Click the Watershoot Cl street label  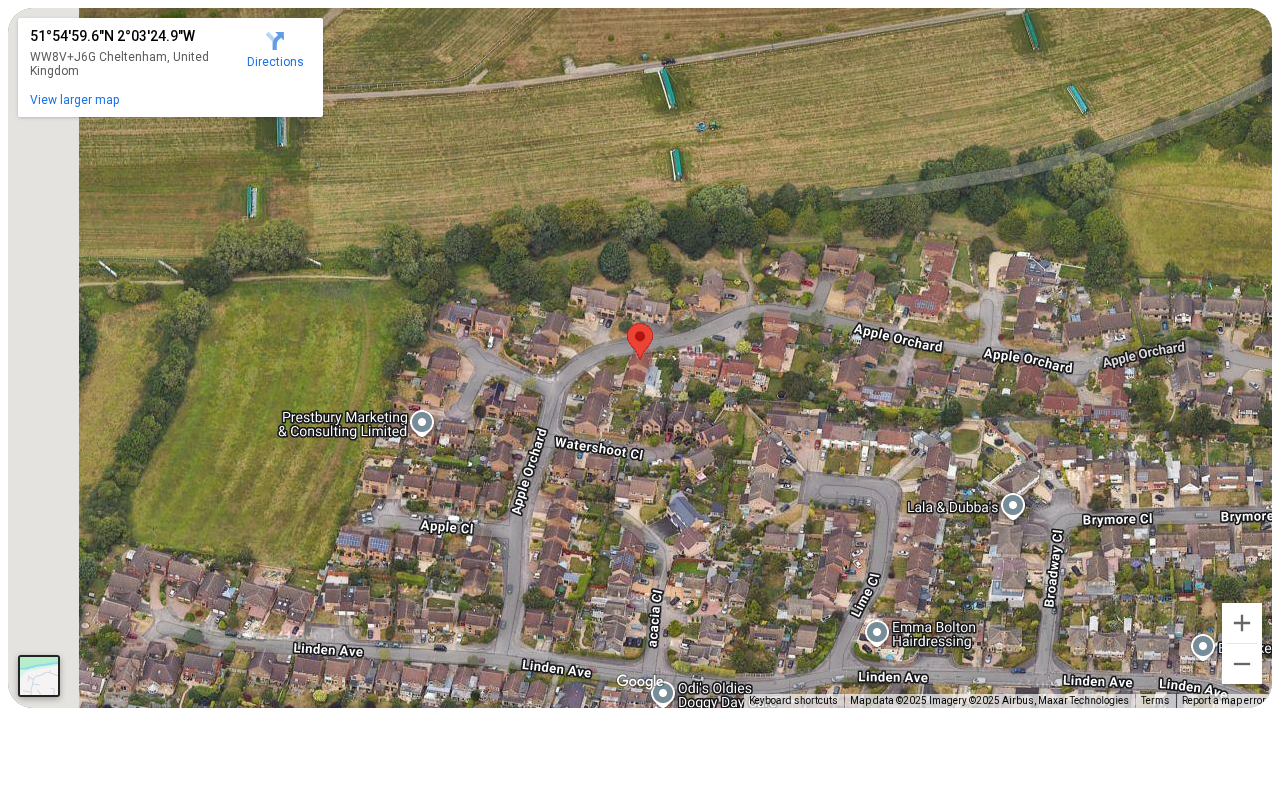tap(599, 447)
